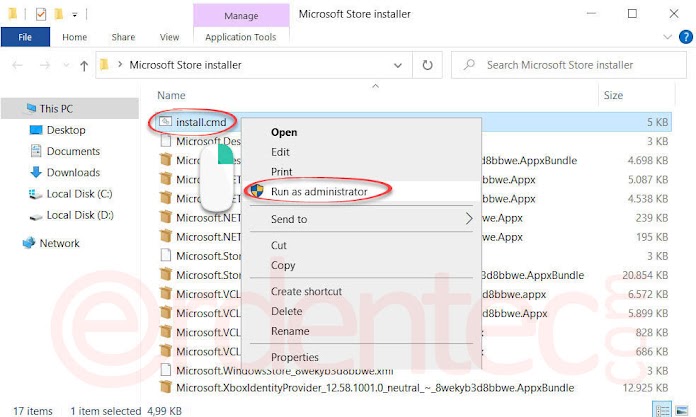
Task: Choose Rename from the context menu
Action: (x=290, y=331)
